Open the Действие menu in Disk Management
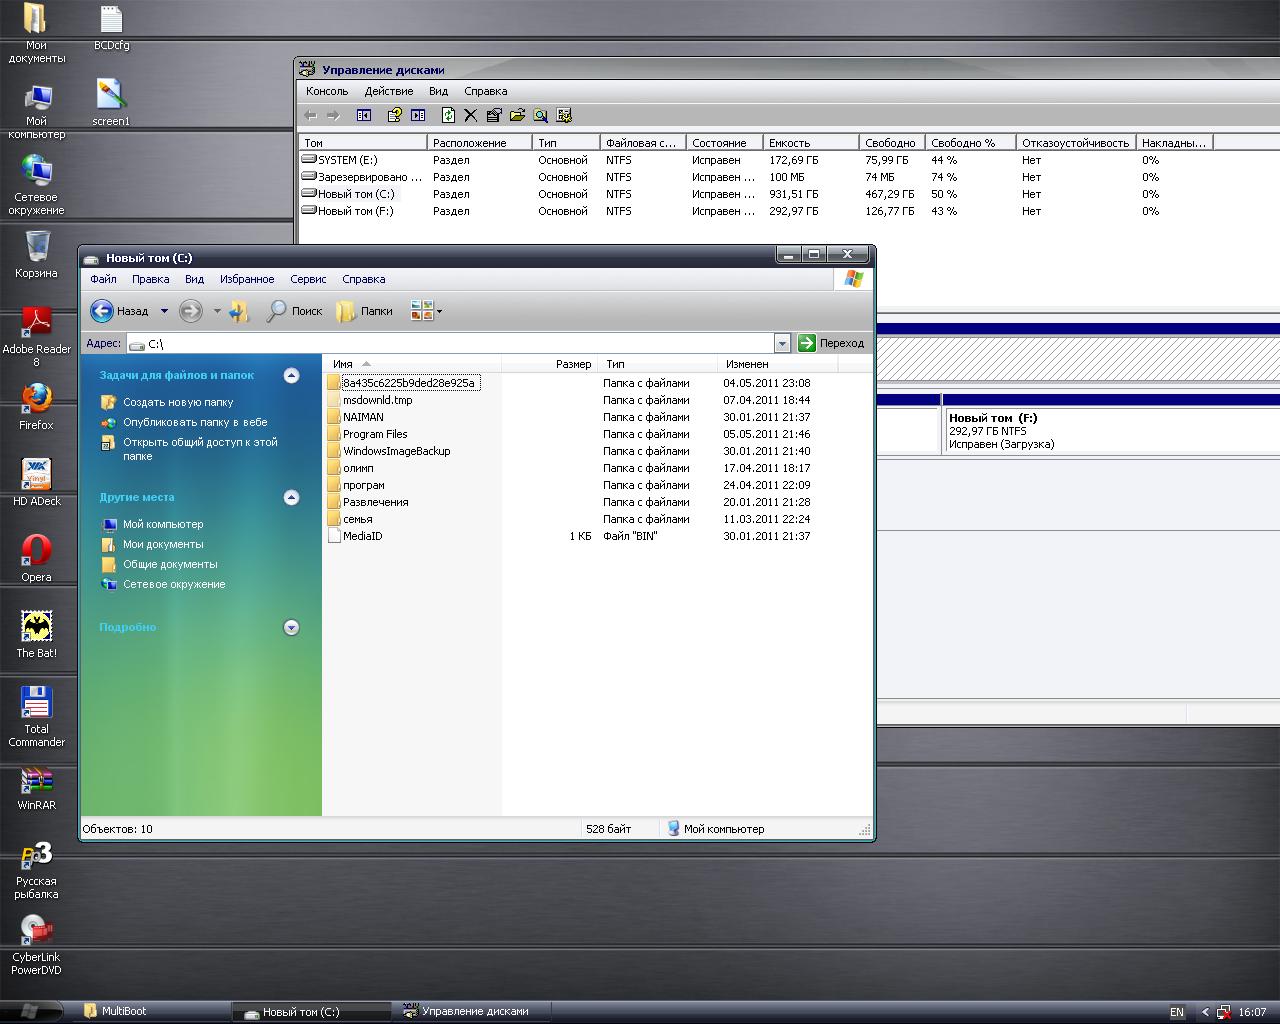This screenshot has height=1024, width=1280. (388, 91)
